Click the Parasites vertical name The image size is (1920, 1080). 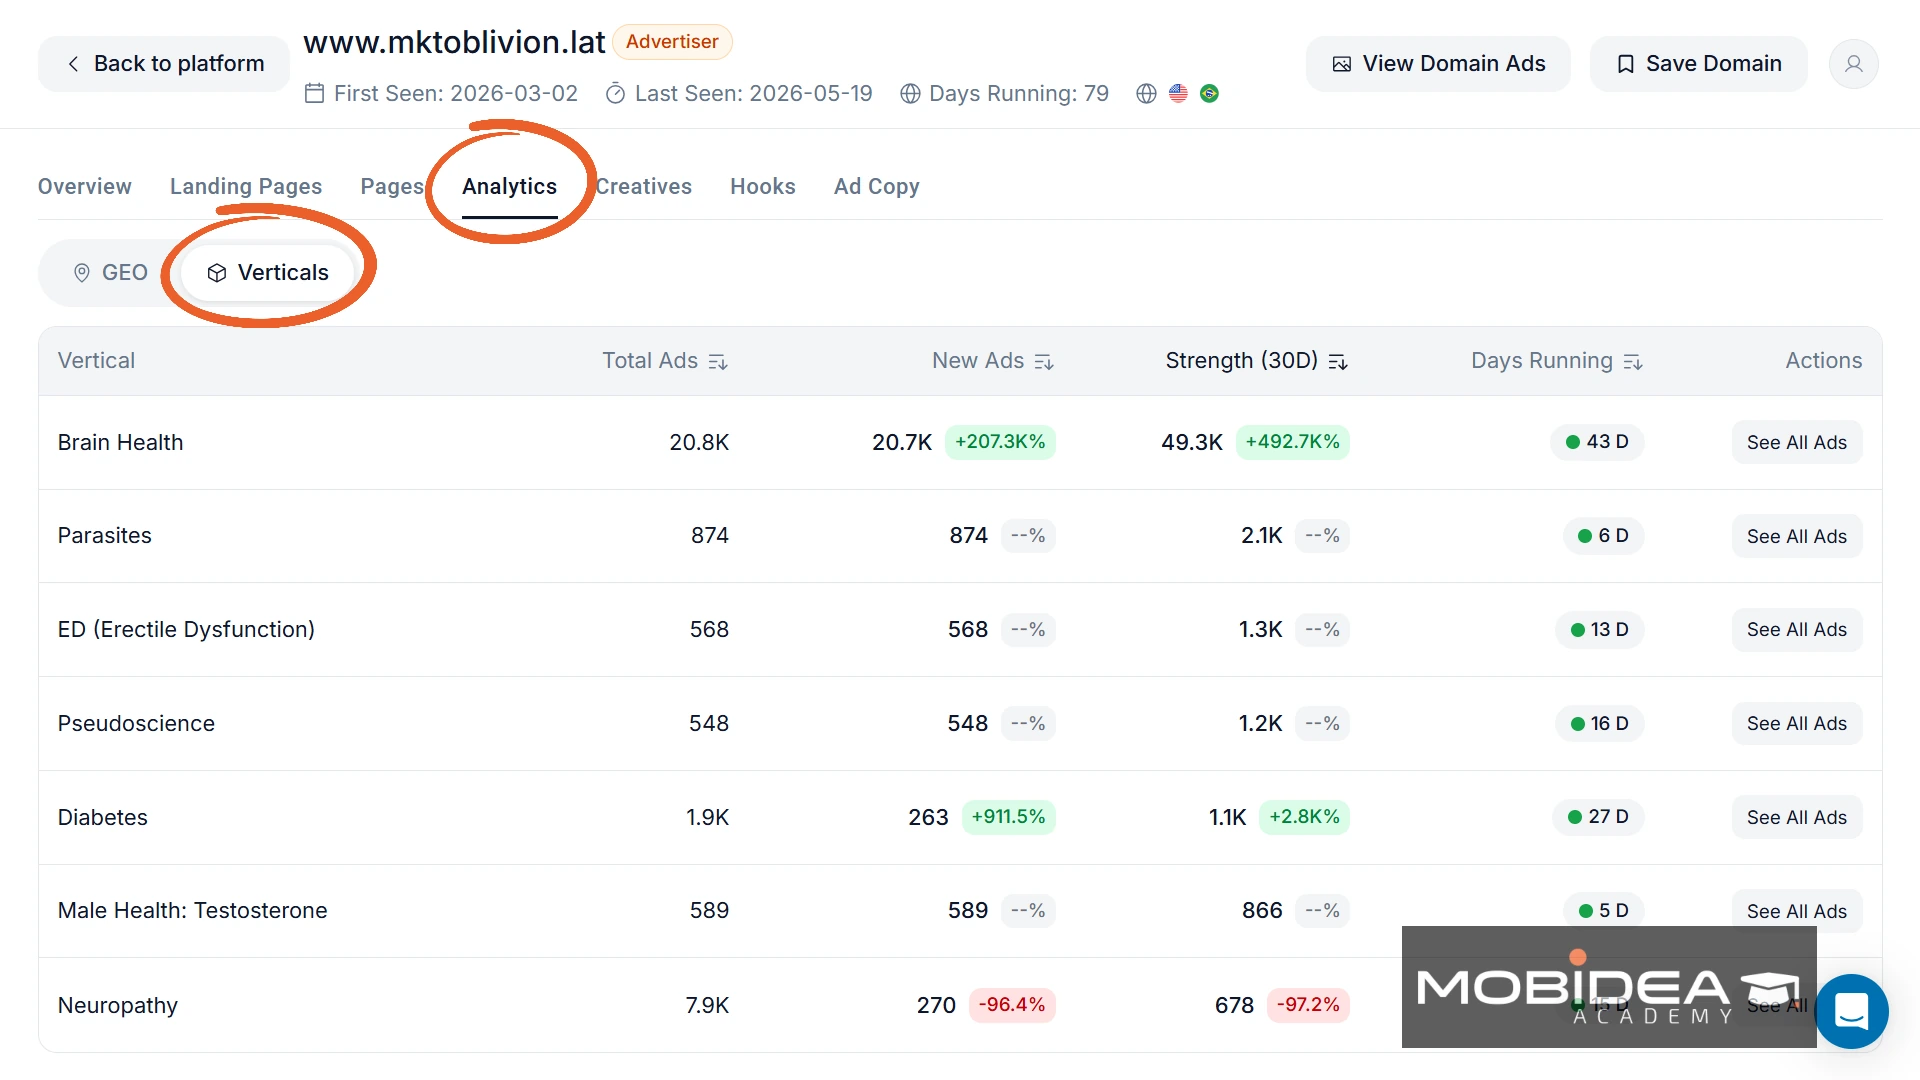[104, 535]
